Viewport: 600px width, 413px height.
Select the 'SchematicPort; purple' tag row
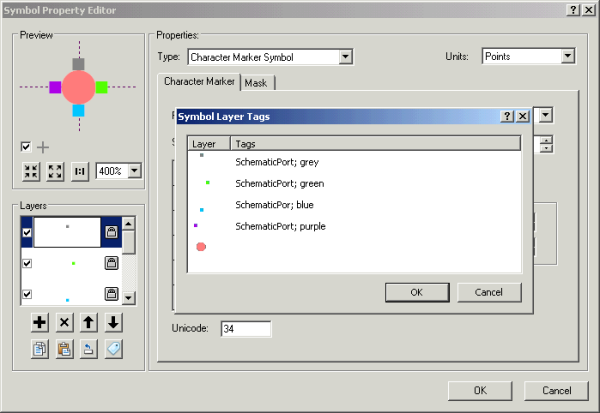(354, 226)
